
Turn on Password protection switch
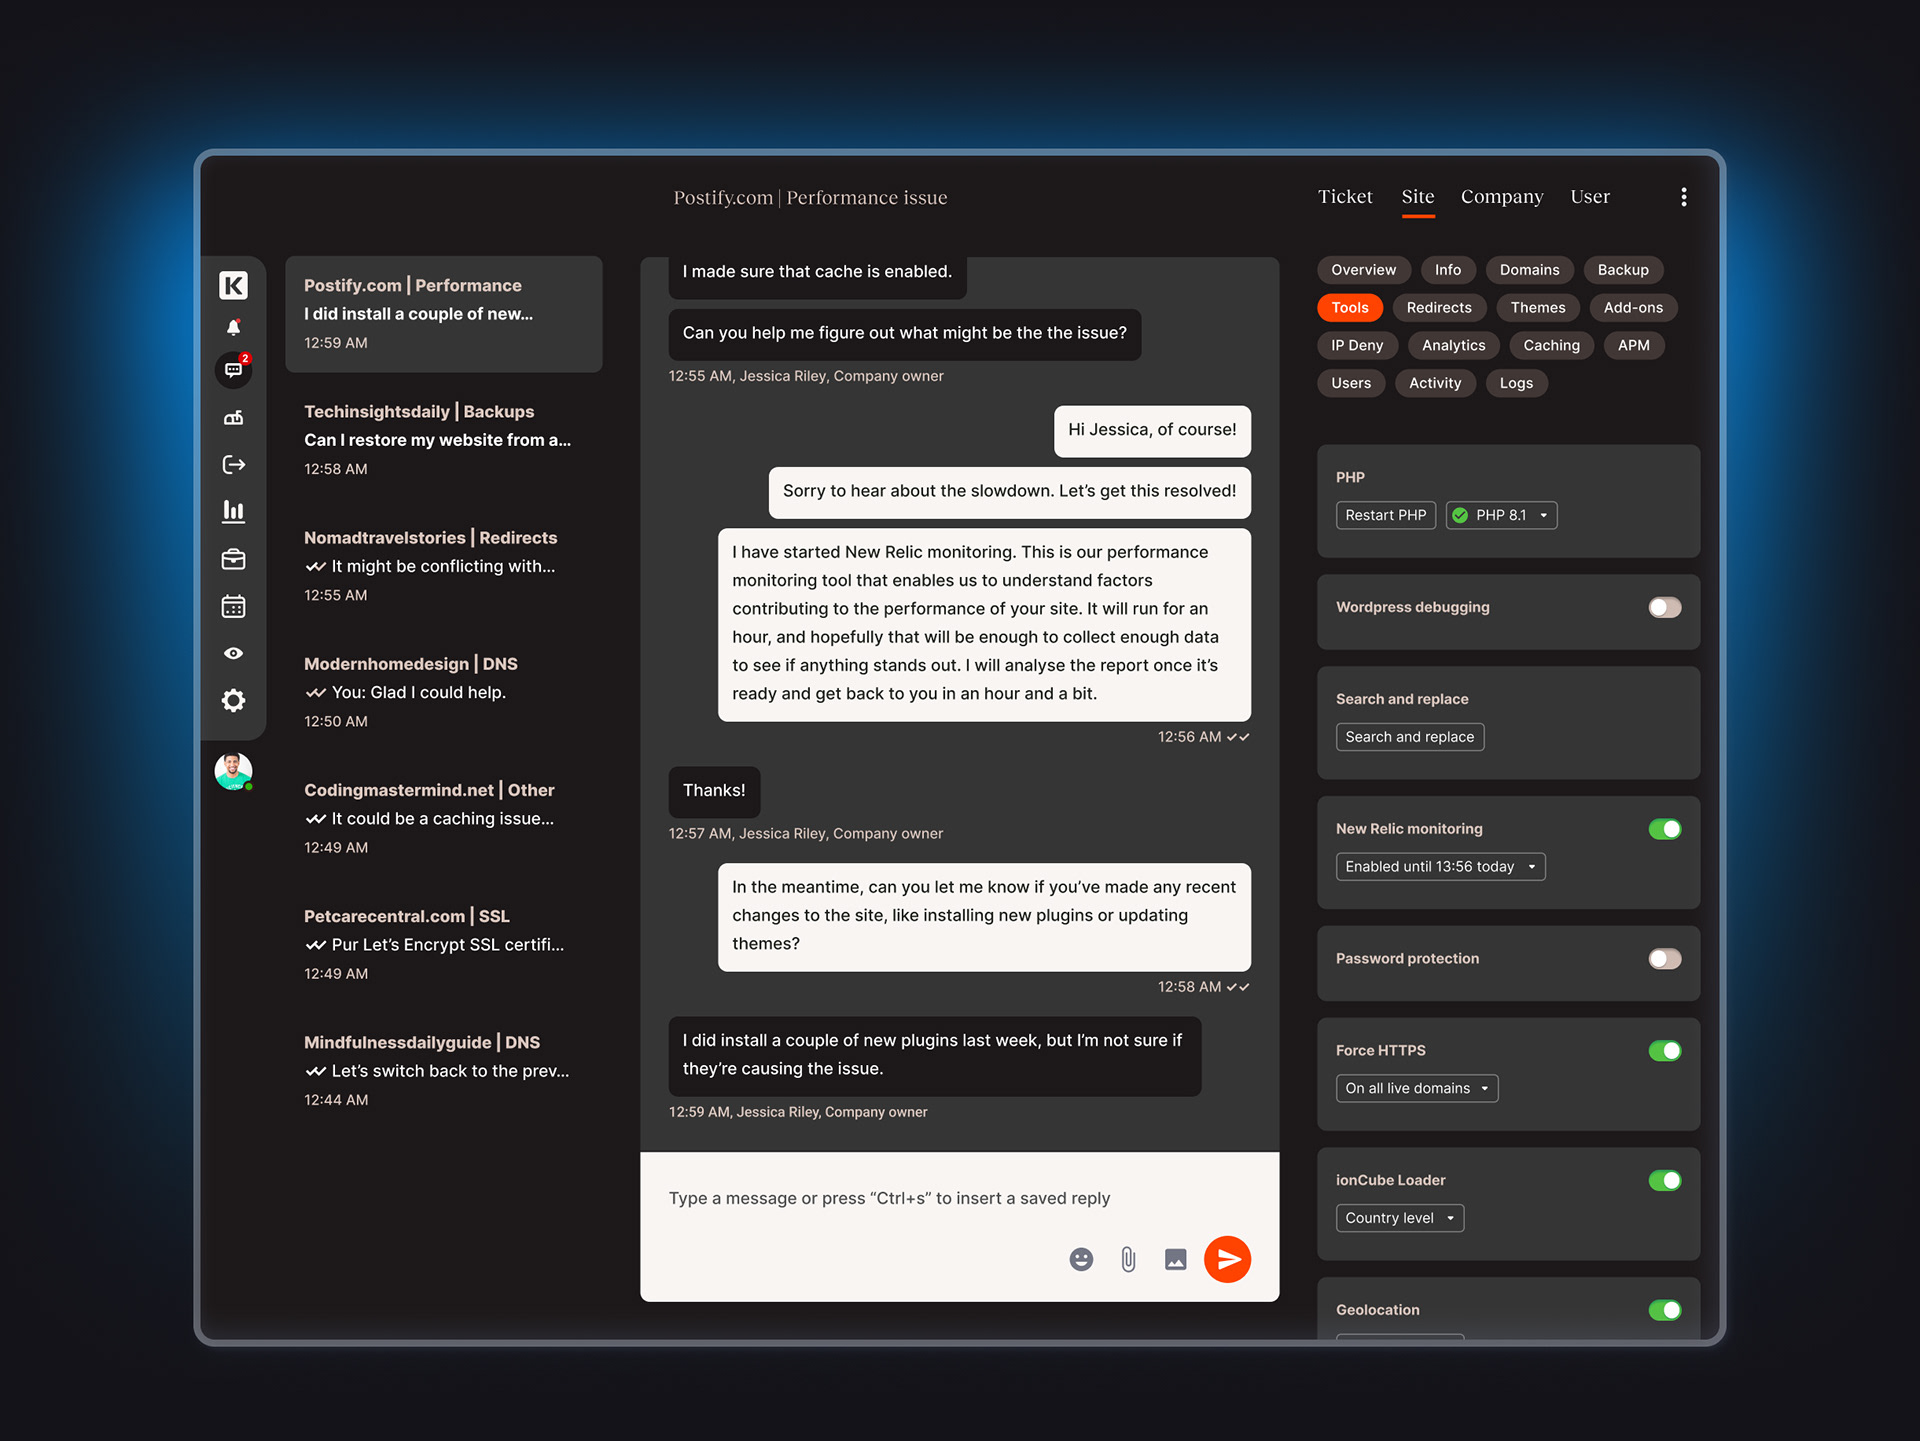pyautogui.click(x=1664, y=958)
